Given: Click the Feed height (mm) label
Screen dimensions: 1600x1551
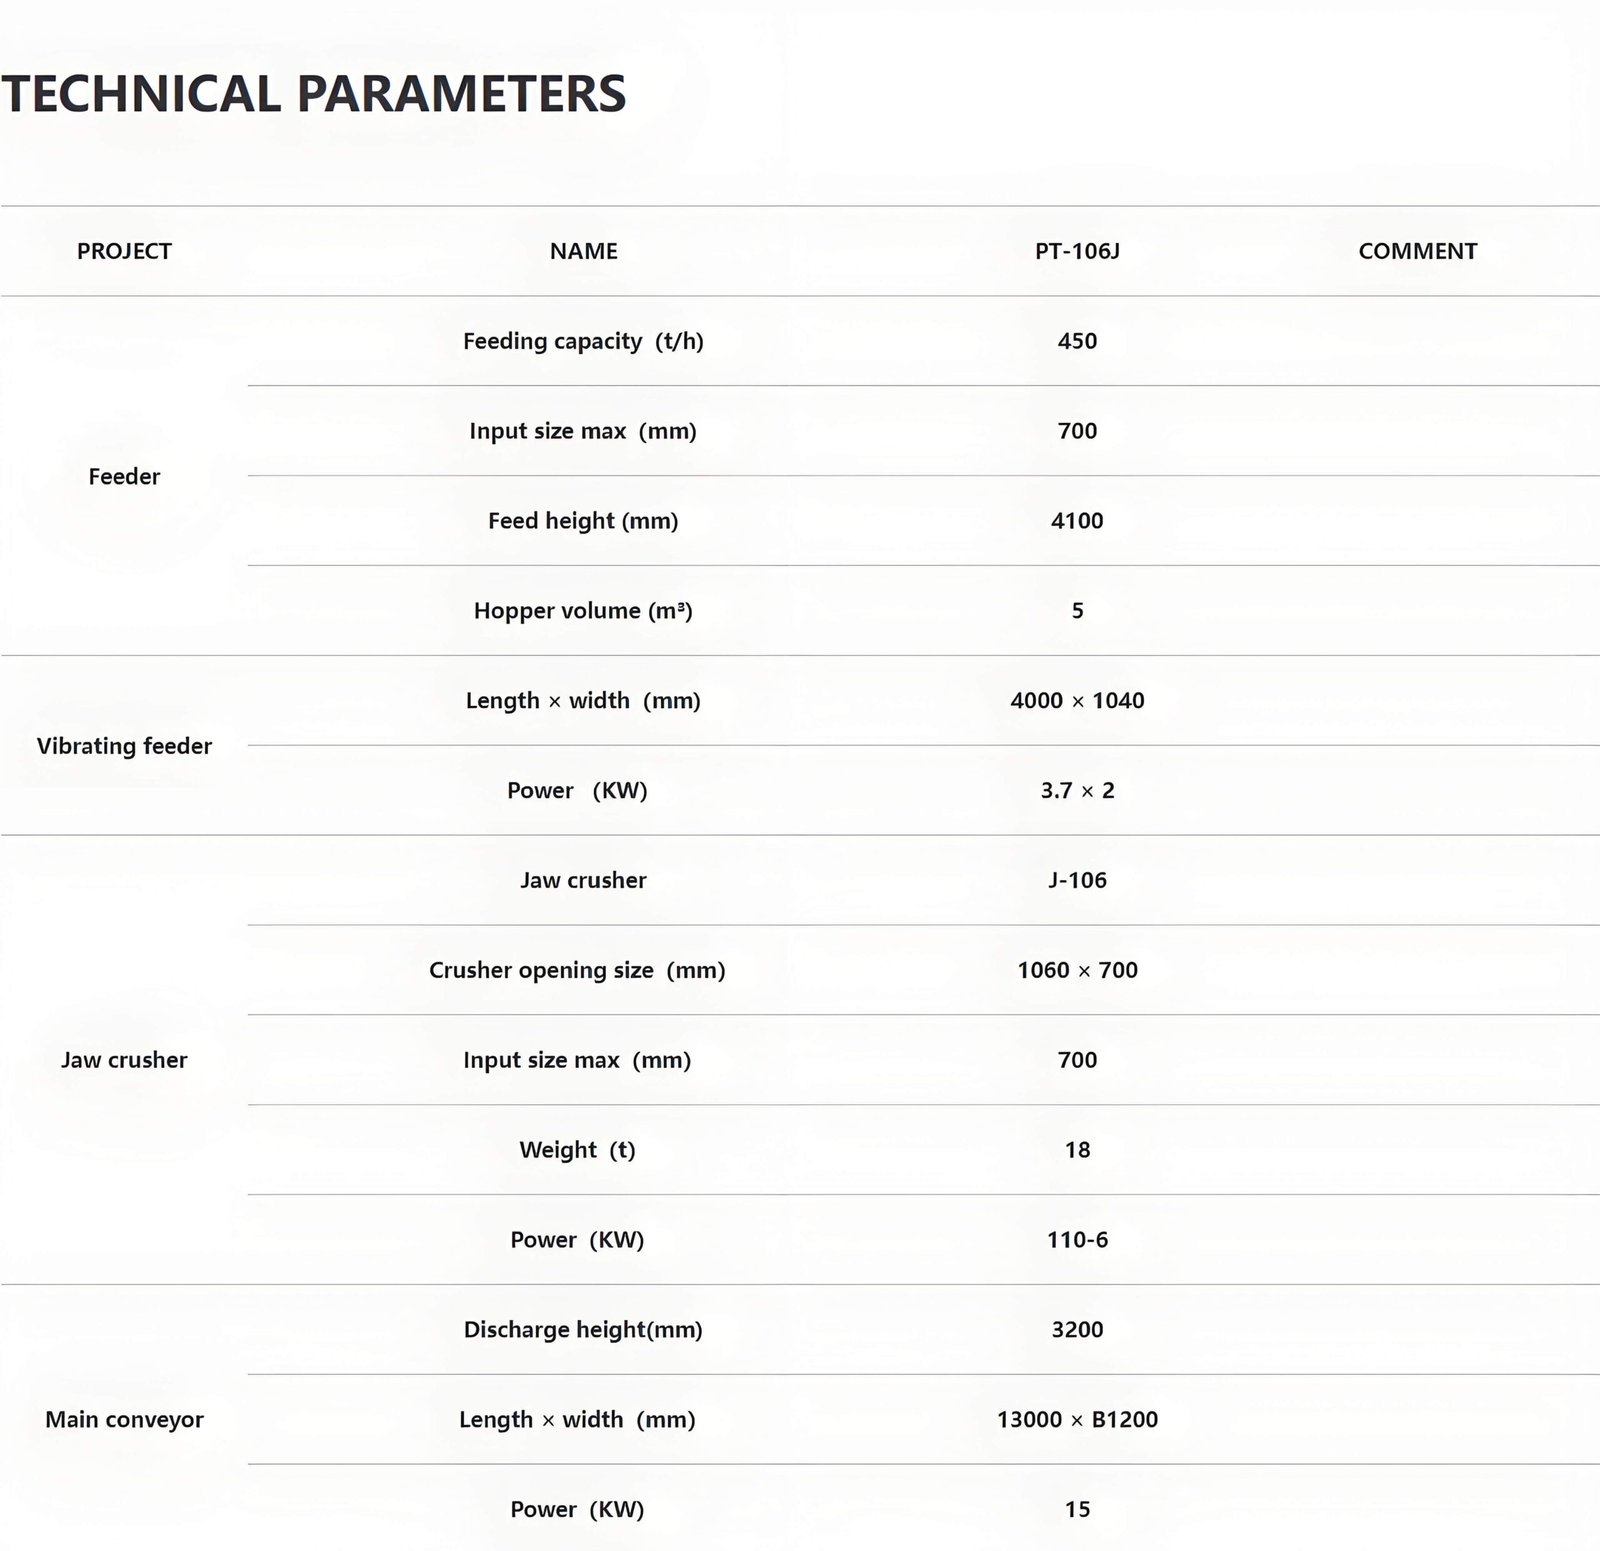Looking at the screenshot, I should pos(583,521).
